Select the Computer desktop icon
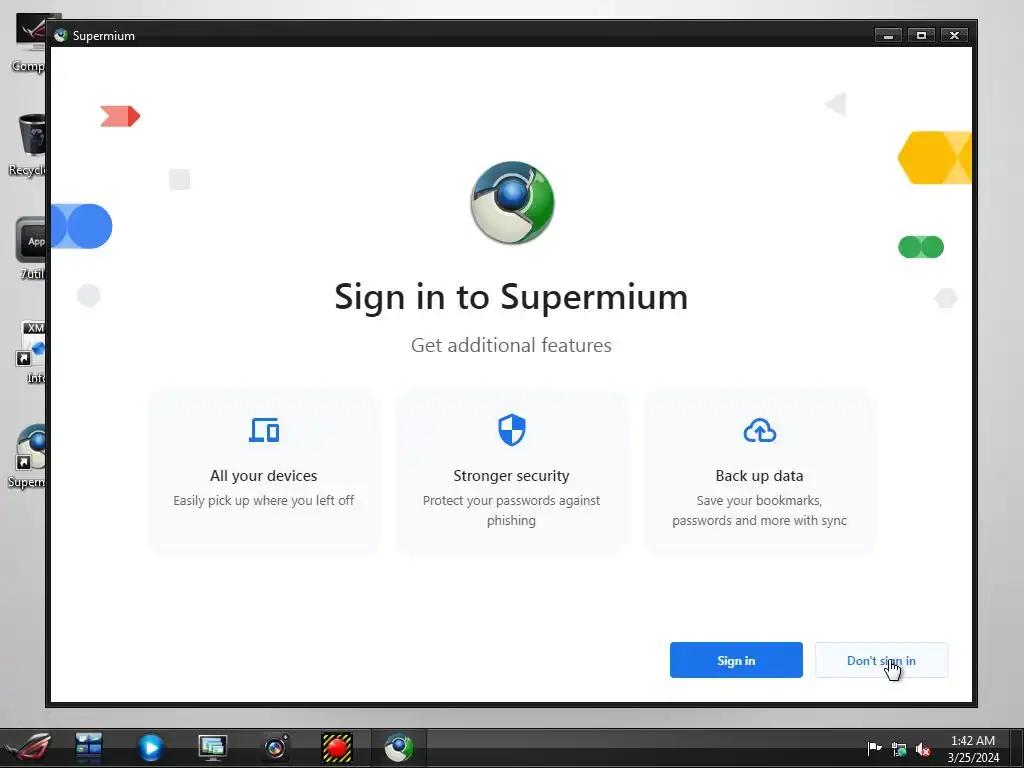Screen dimensions: 1024x768 (x=29, y=42)
